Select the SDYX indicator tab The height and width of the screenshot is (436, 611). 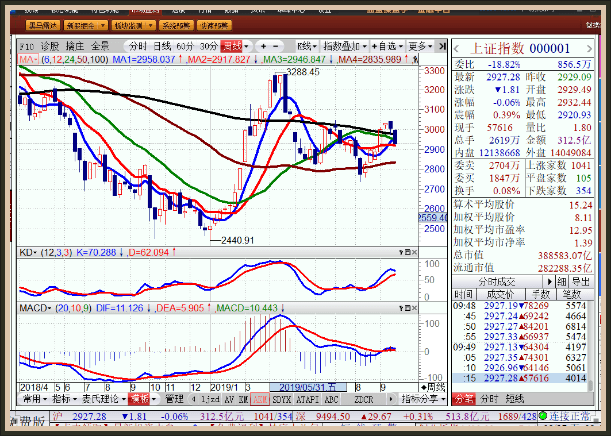click(x=282, y=399)
